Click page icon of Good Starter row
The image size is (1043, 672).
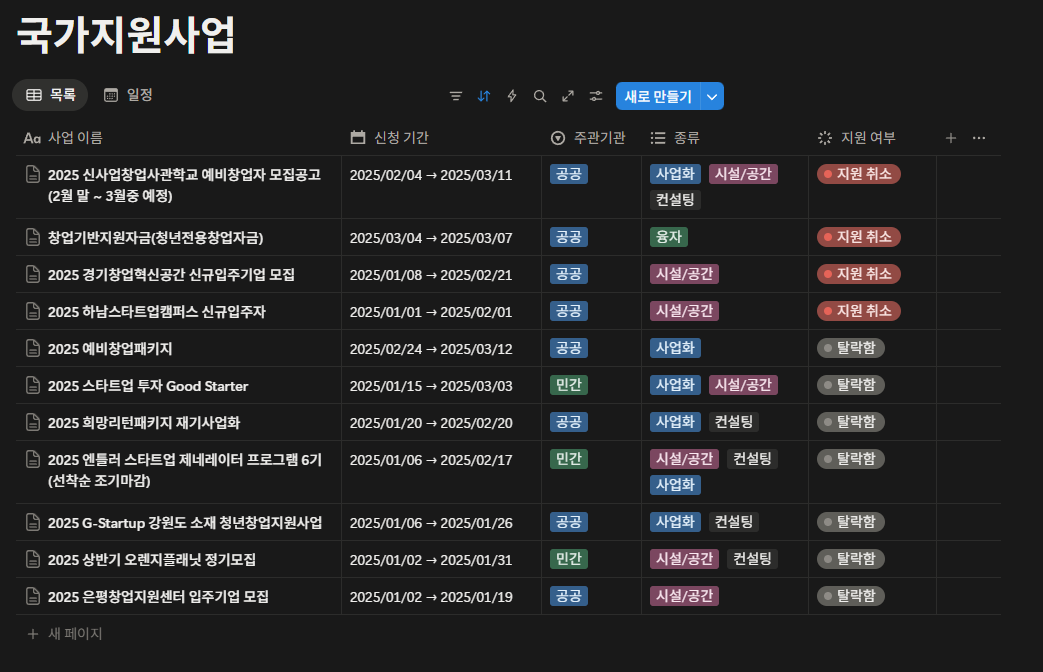[x=33, y=385]
